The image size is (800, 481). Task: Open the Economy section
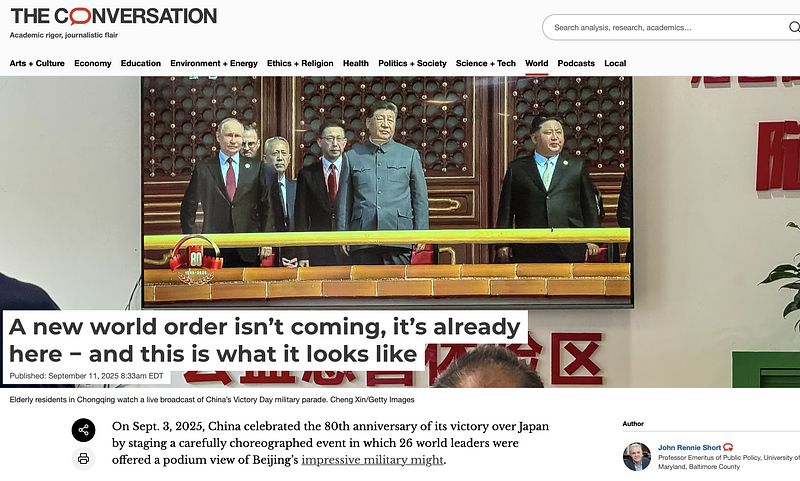click(93, 63)
